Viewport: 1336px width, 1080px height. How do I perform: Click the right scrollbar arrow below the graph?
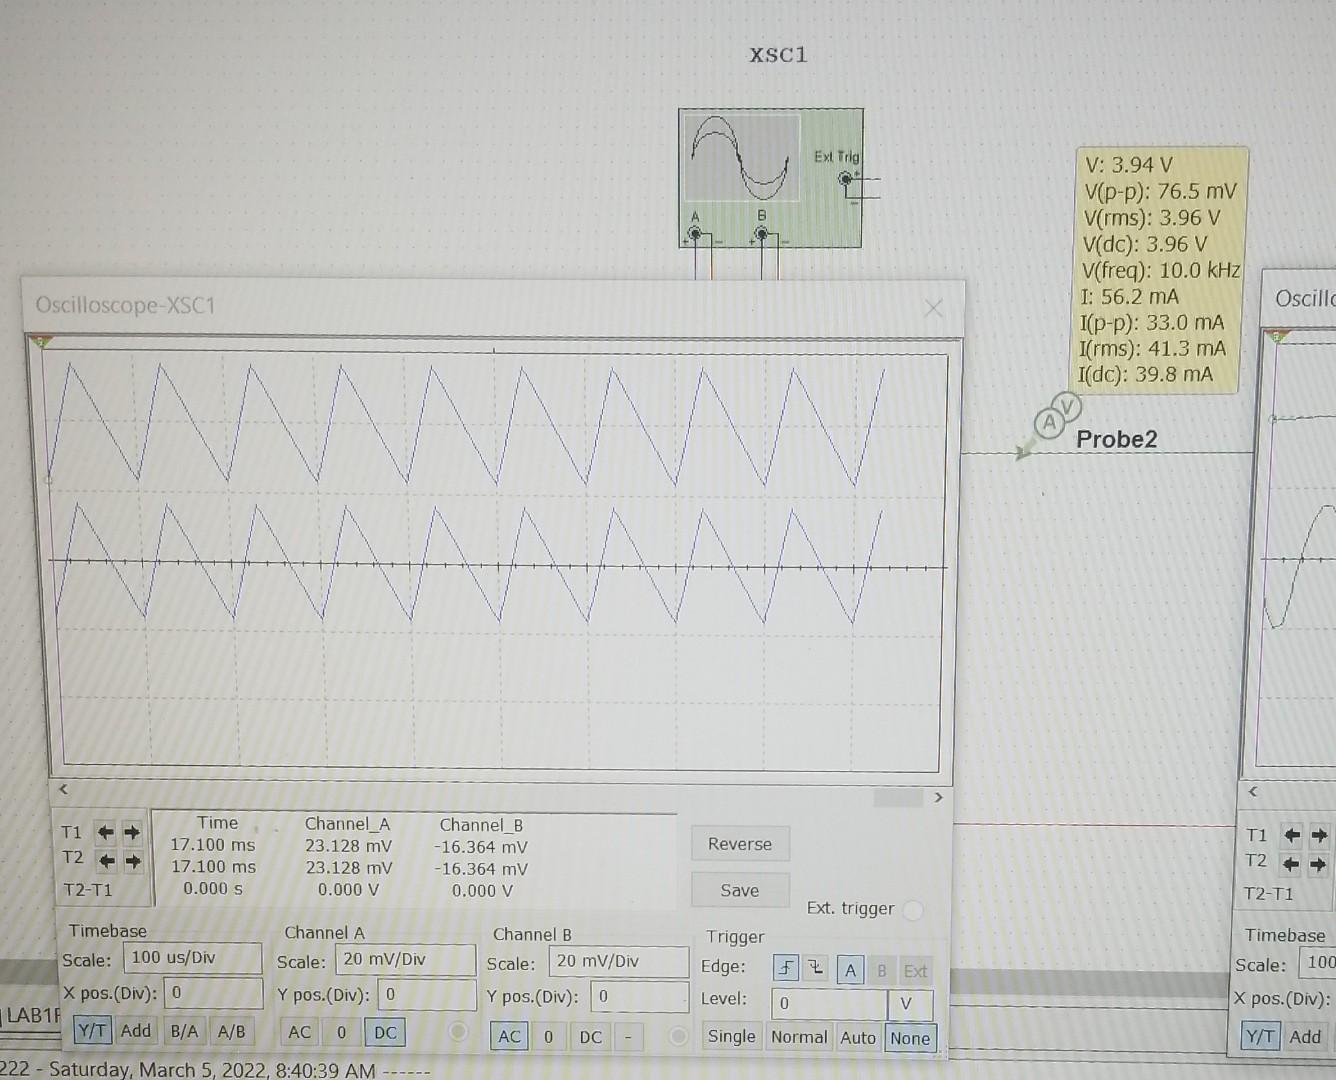click(938, 797)
